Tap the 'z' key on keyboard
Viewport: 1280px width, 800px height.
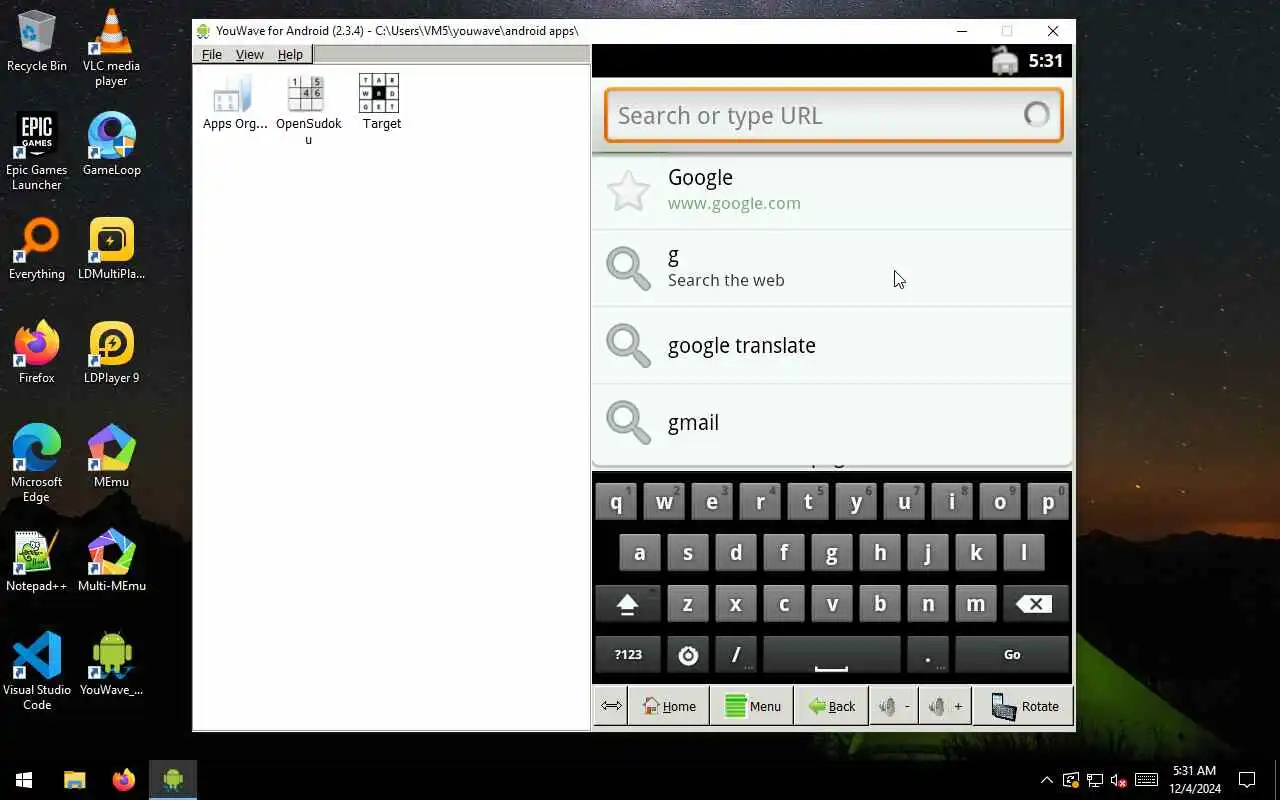tap(688, 604)
